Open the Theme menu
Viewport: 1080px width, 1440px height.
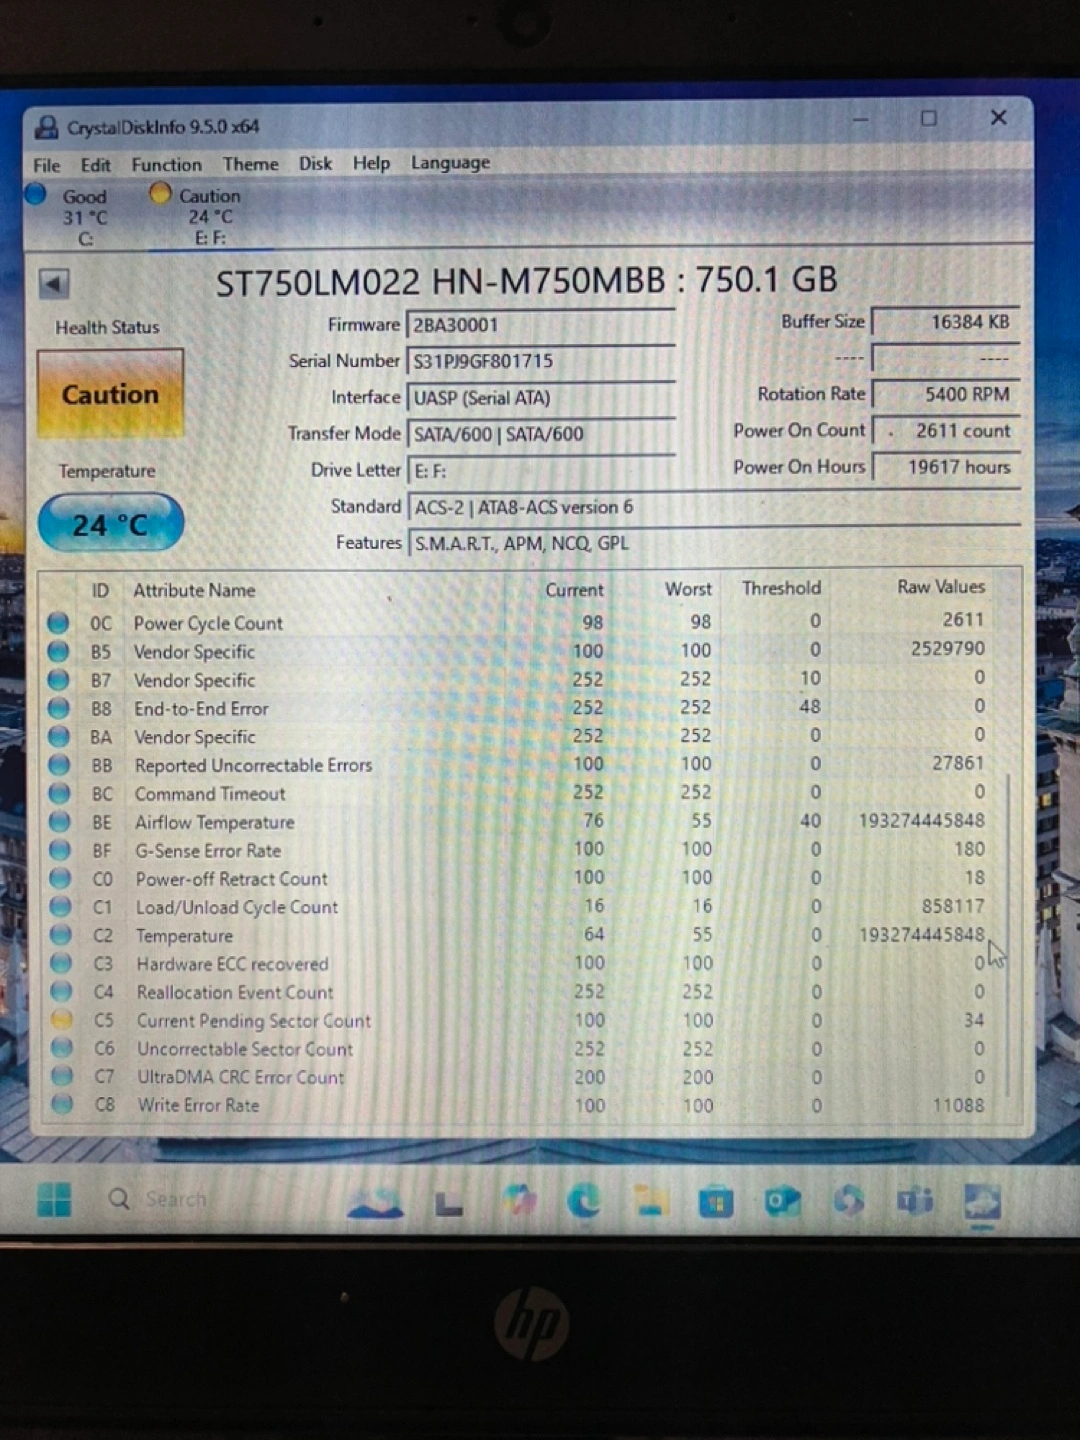251,164
